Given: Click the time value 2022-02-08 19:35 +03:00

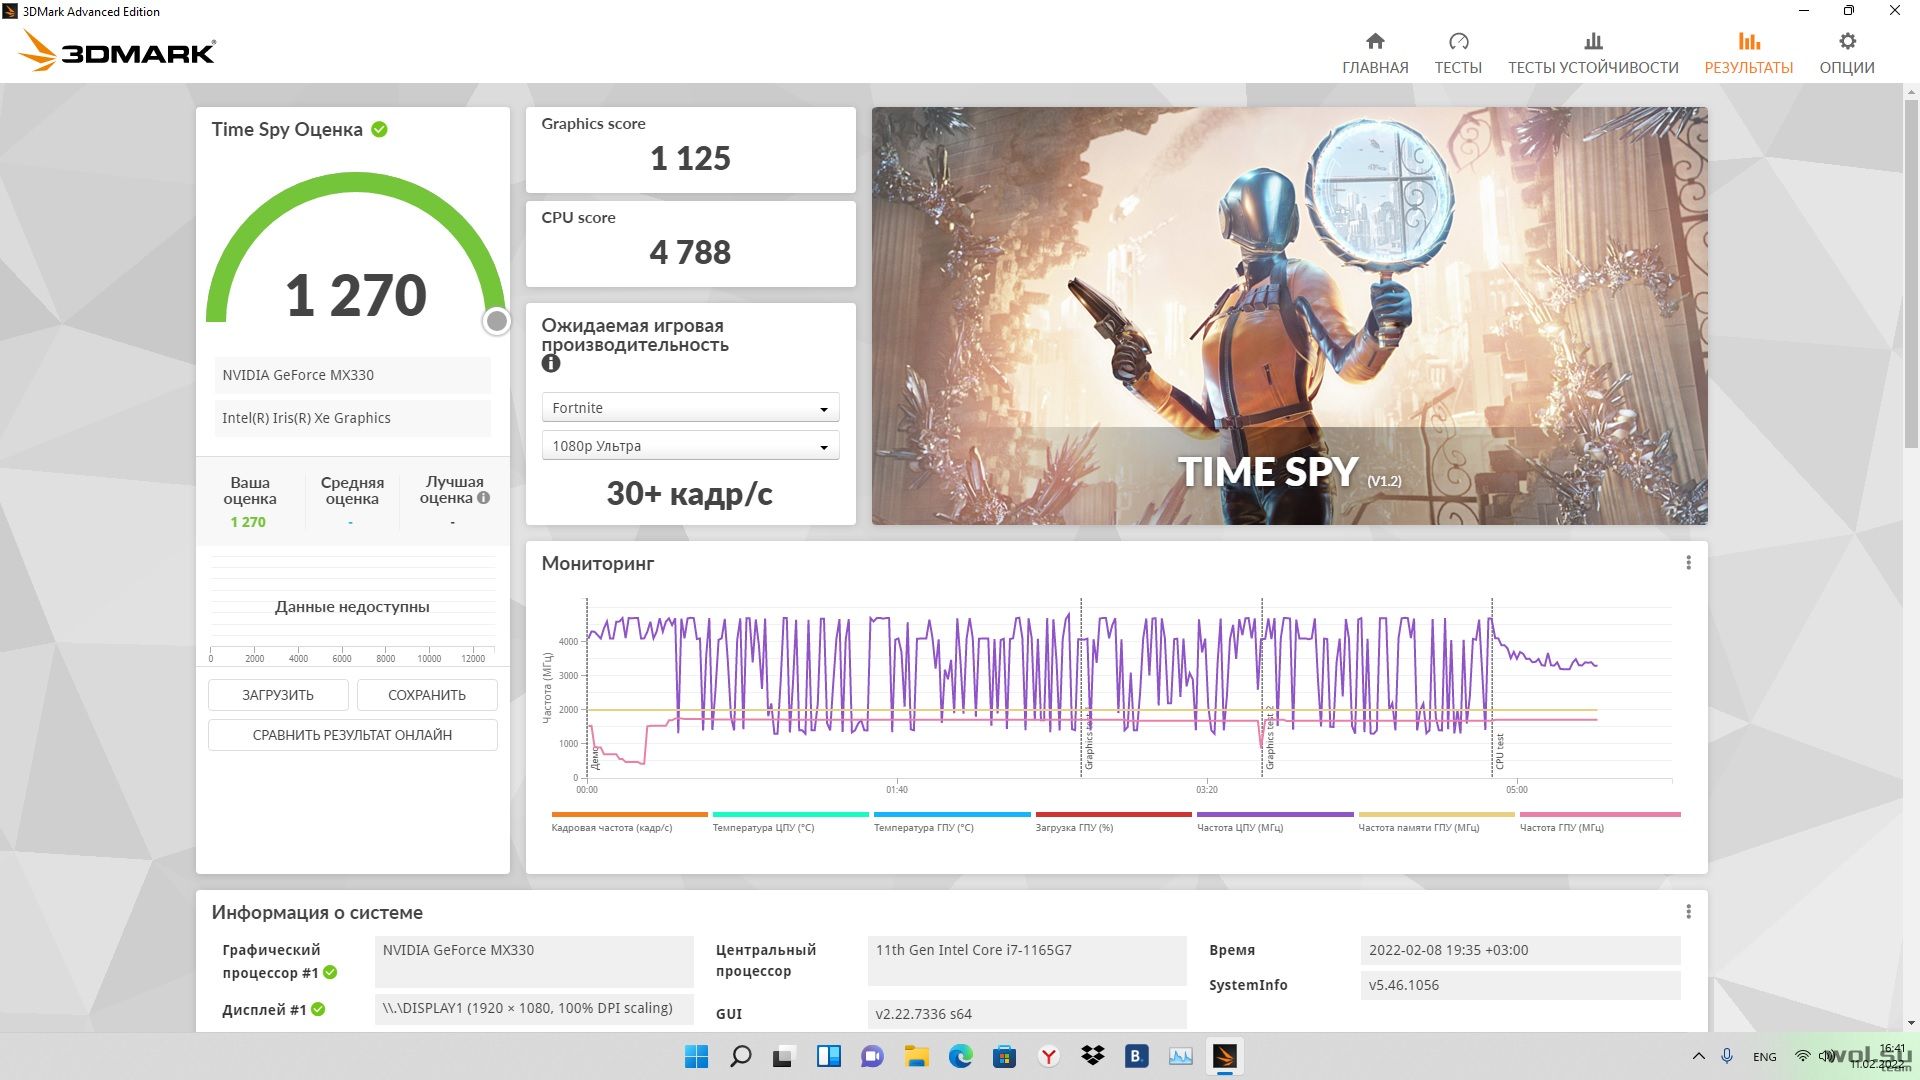Looking at the screenshot, I should 1520,950.
